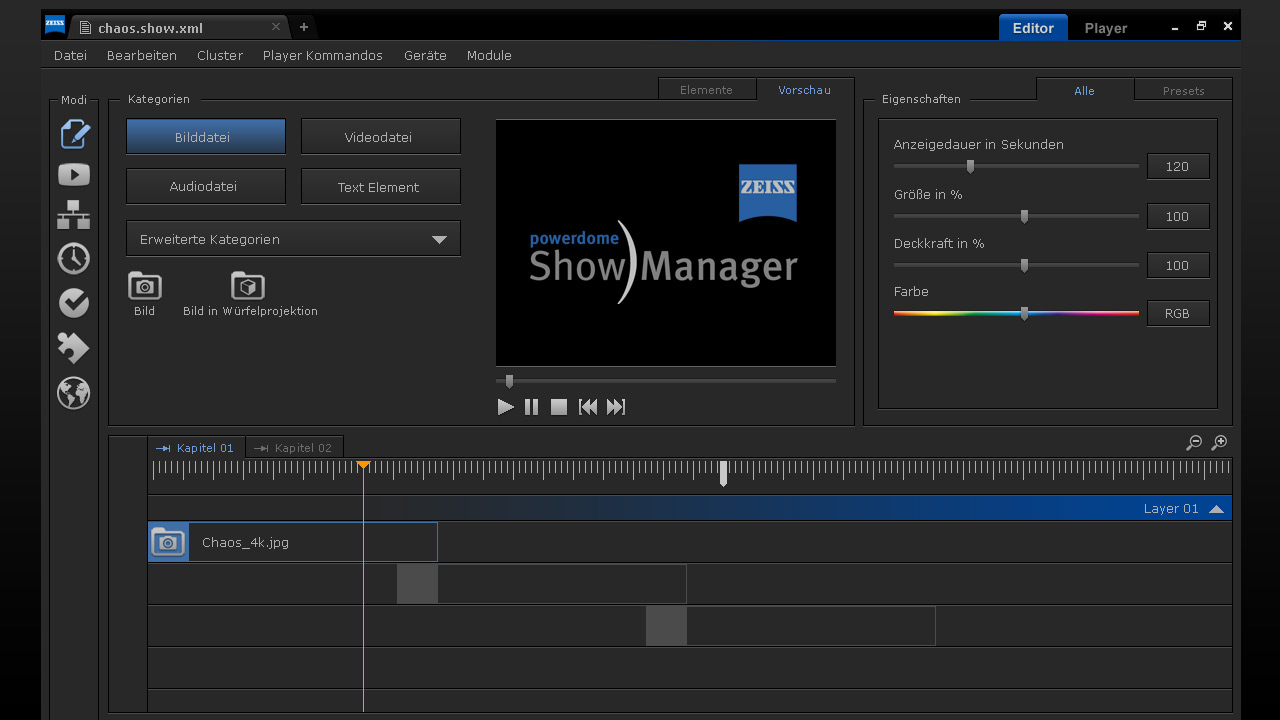Open the Cluster menu
The image size is (1280, 720).
pyautogui.click(x=220, y=55)
